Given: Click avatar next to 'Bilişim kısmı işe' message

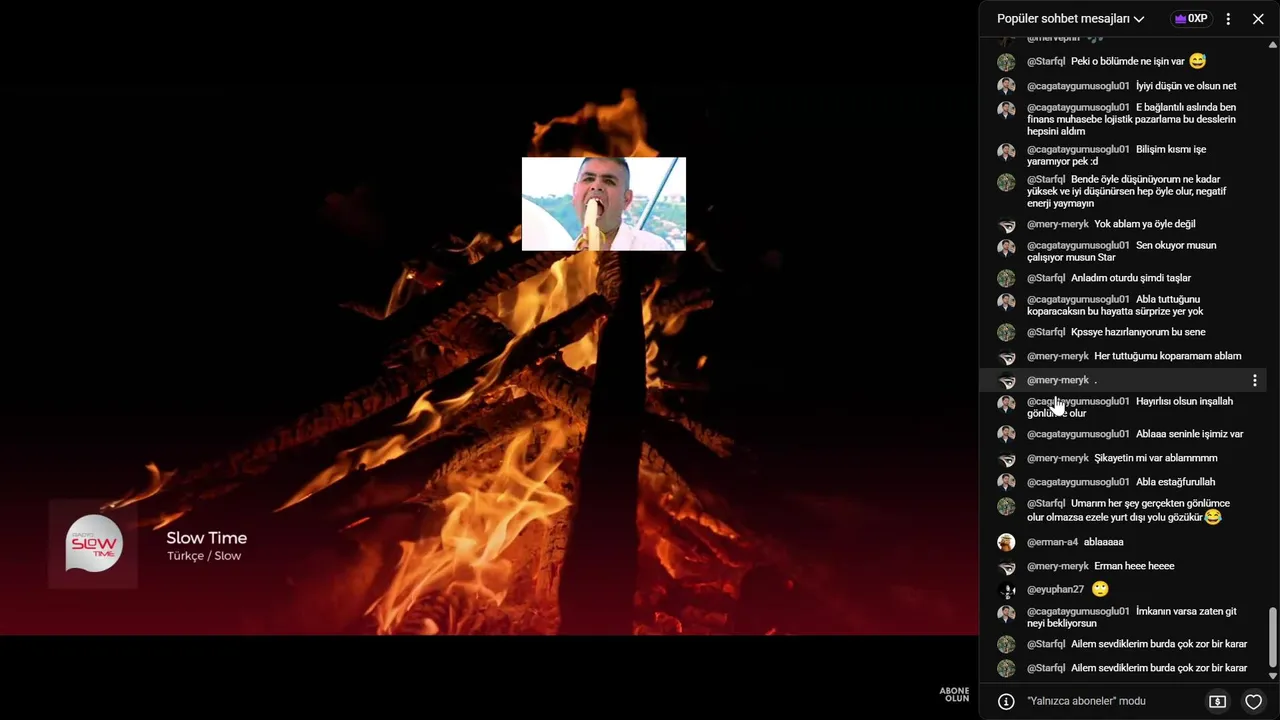Looking at the screenshot, I should pos(1006,152).
